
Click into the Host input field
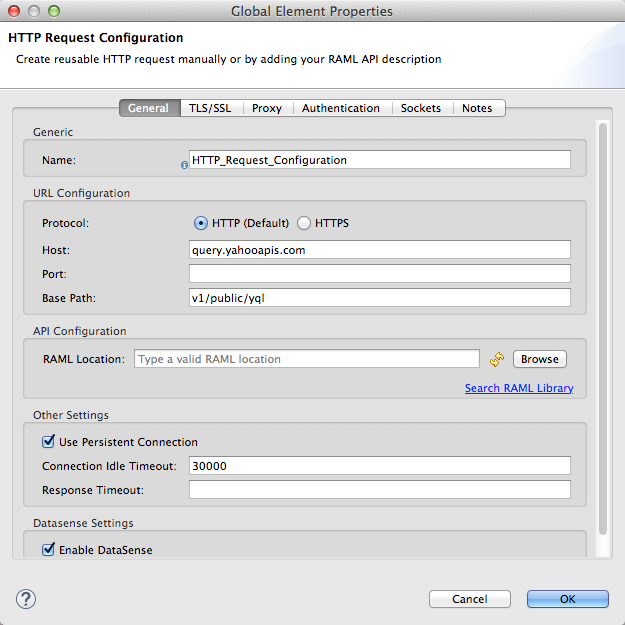[379, 250]
